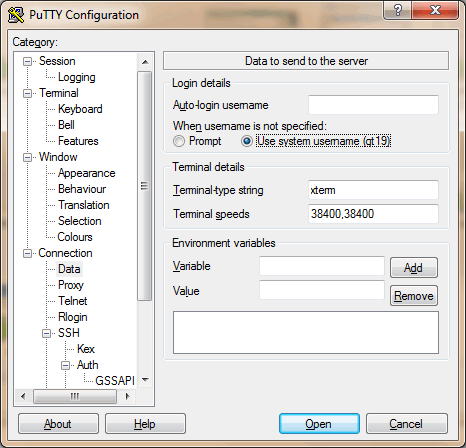The width and height of the screenshot is (466, 448).
Task: Click the Add button
Action: point(414,267)
